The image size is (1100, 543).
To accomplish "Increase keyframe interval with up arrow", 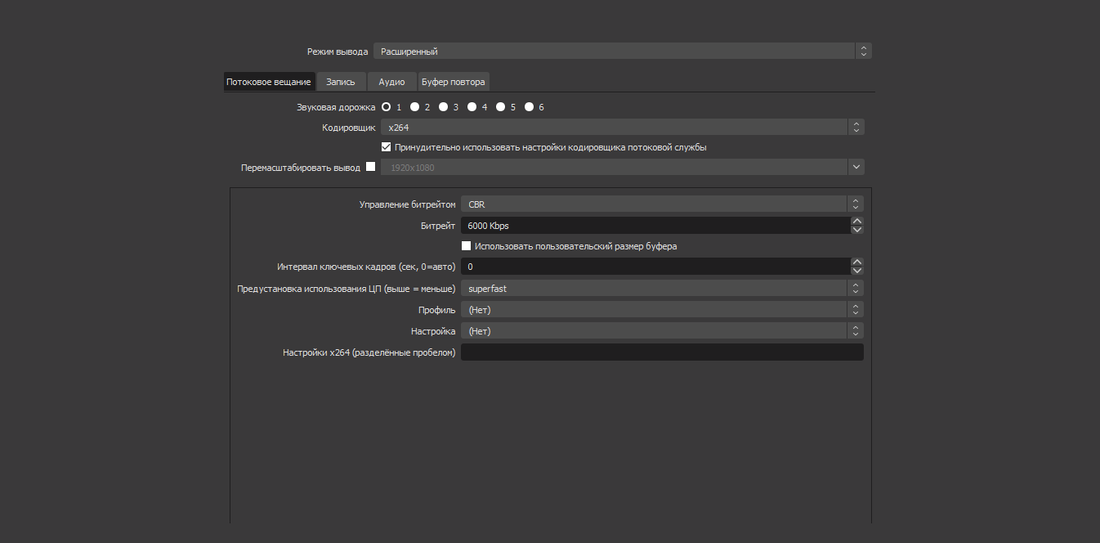I will click(857, 262).
